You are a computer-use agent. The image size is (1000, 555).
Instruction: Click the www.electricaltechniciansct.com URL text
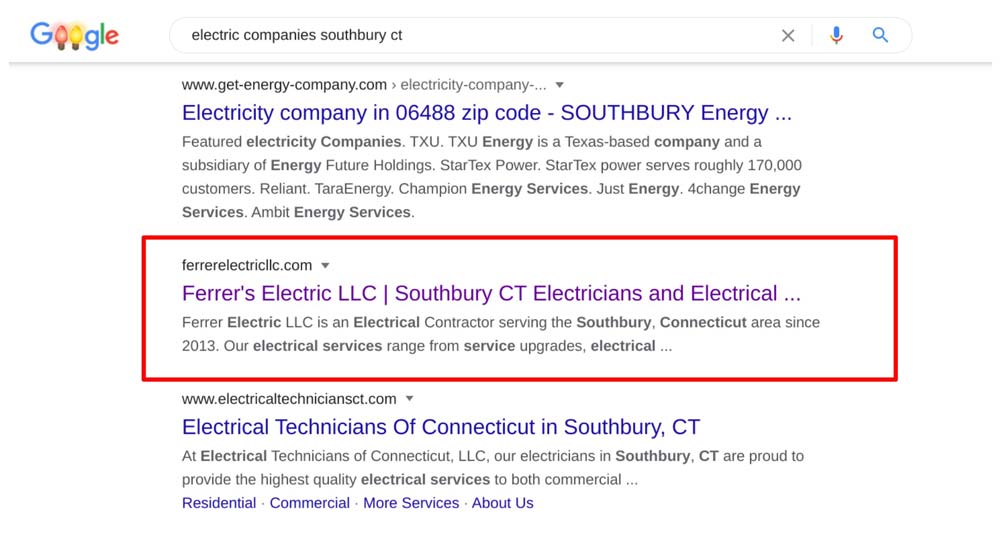[289, 399]
